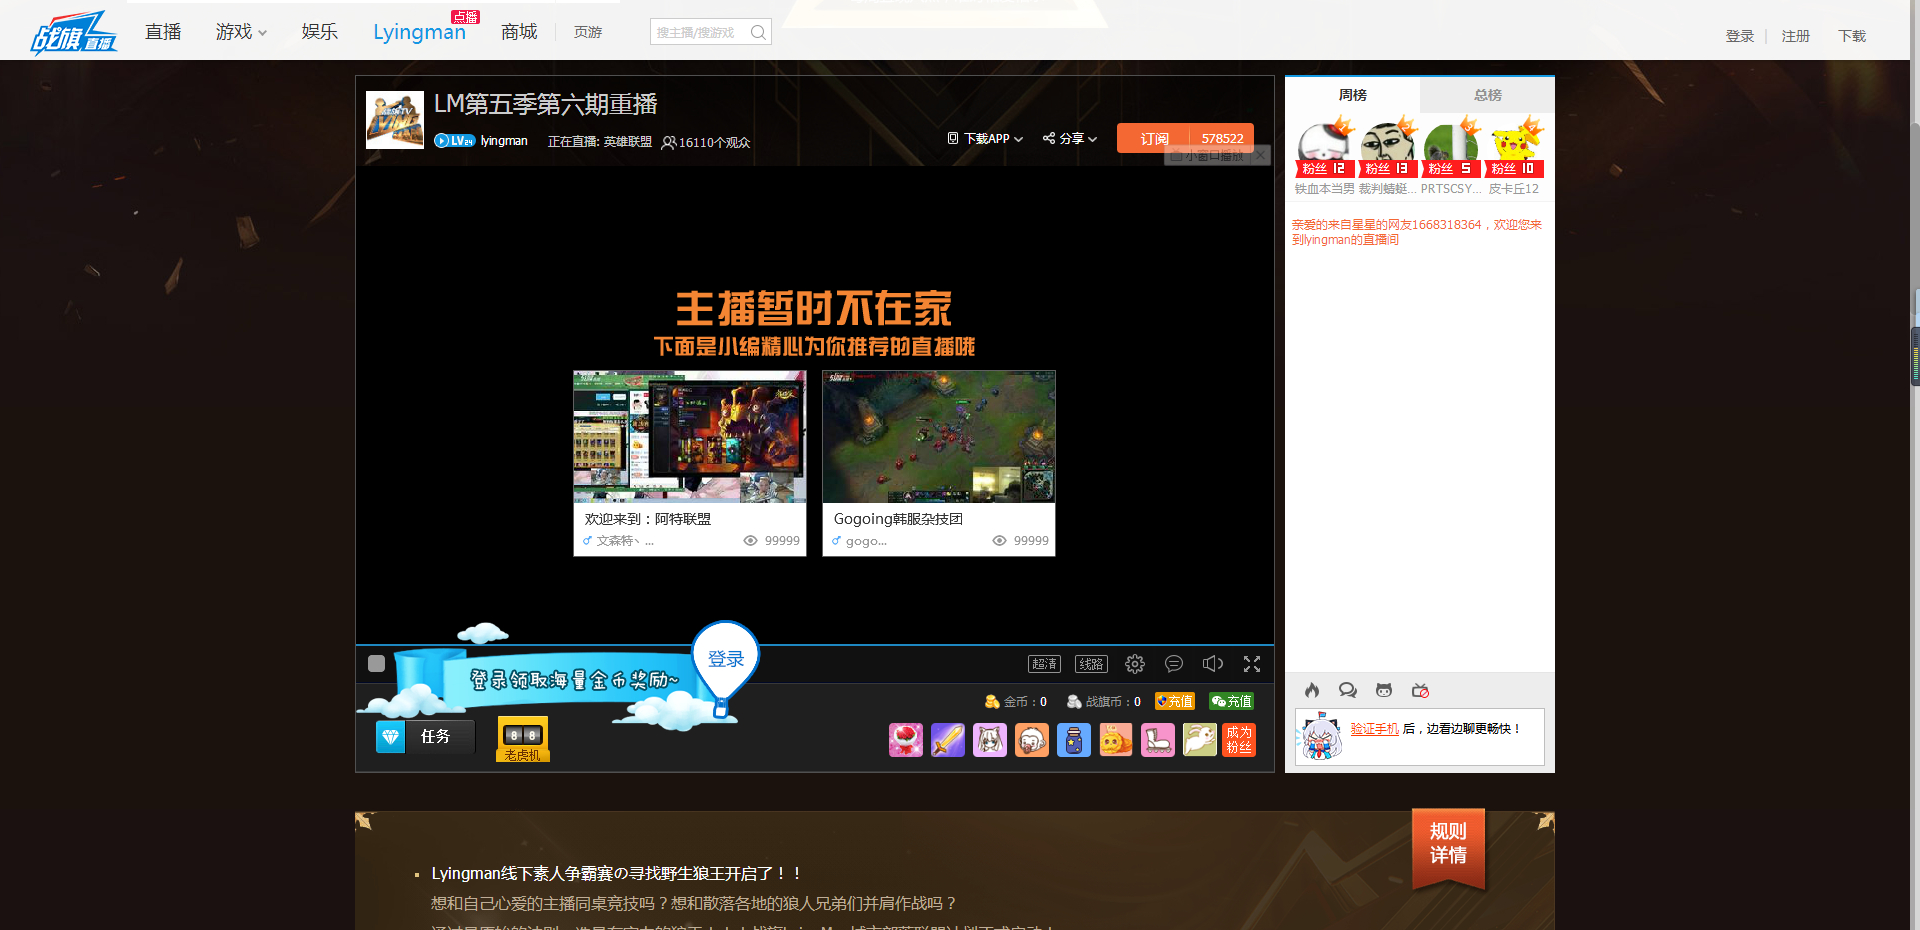The image size is (1920, 930).
Task: Click the 验证手机 verify phone link
Action: point(1375,729)
